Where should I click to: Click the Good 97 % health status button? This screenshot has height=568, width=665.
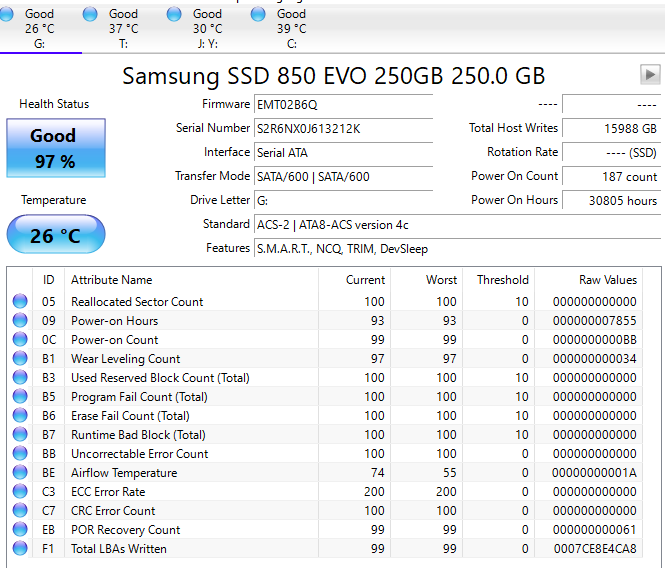coord(56,148)
